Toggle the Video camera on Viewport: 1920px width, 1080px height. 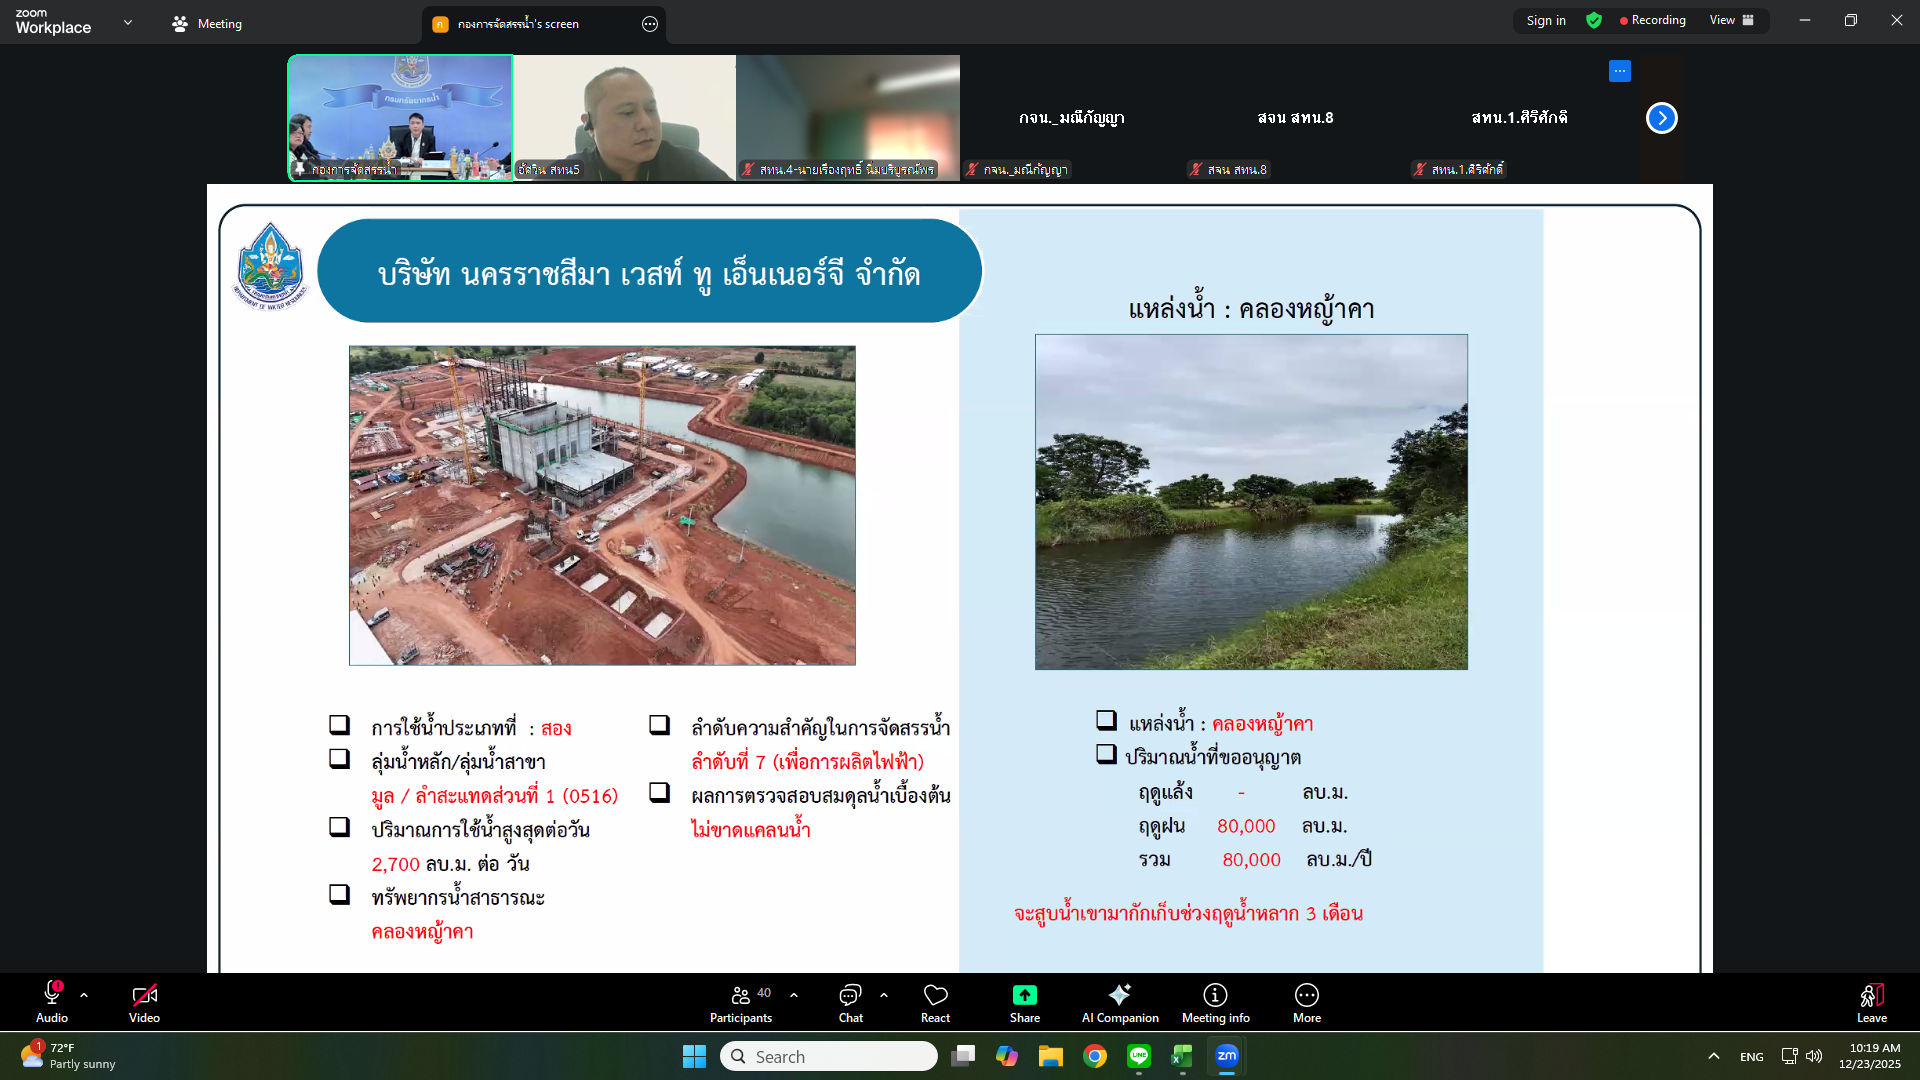pyautogui.click(x=144, y=996)
